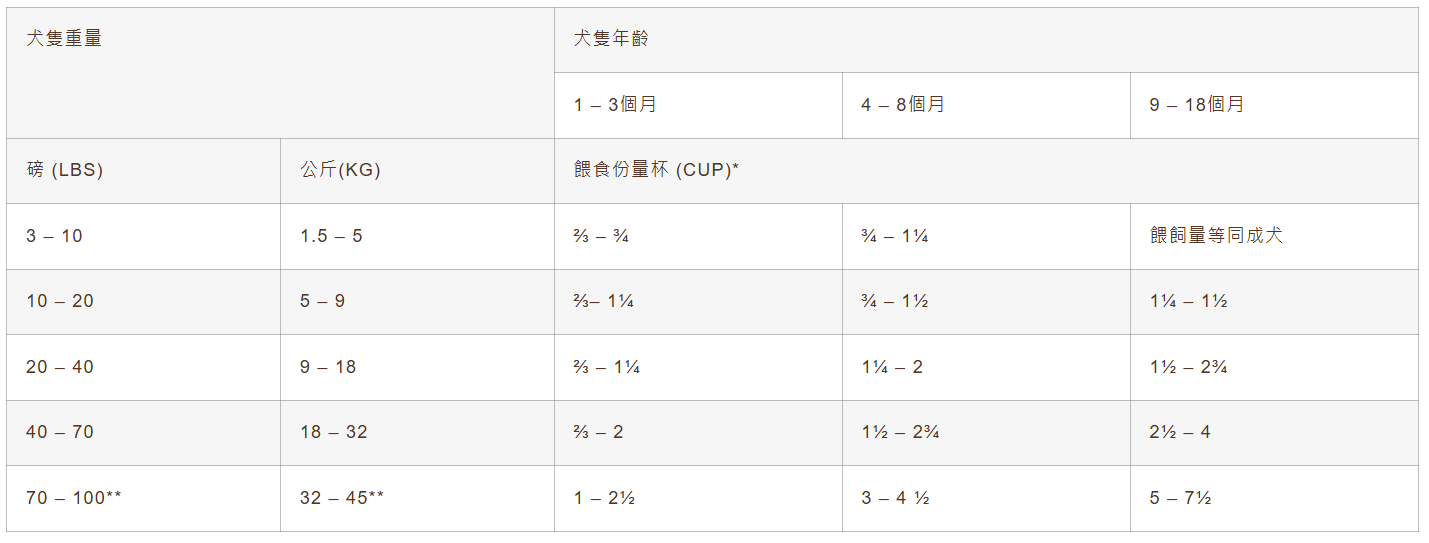Select the 1.5 – 5 kilogram cell
The image size is (1429, 543).
point(331,237)
